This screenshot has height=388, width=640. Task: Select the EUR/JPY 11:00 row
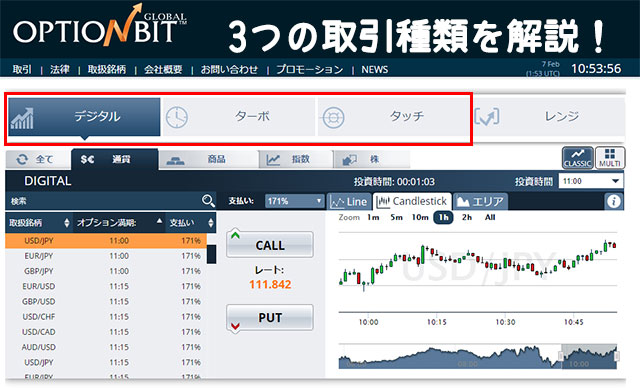click(x=106, y=256)
